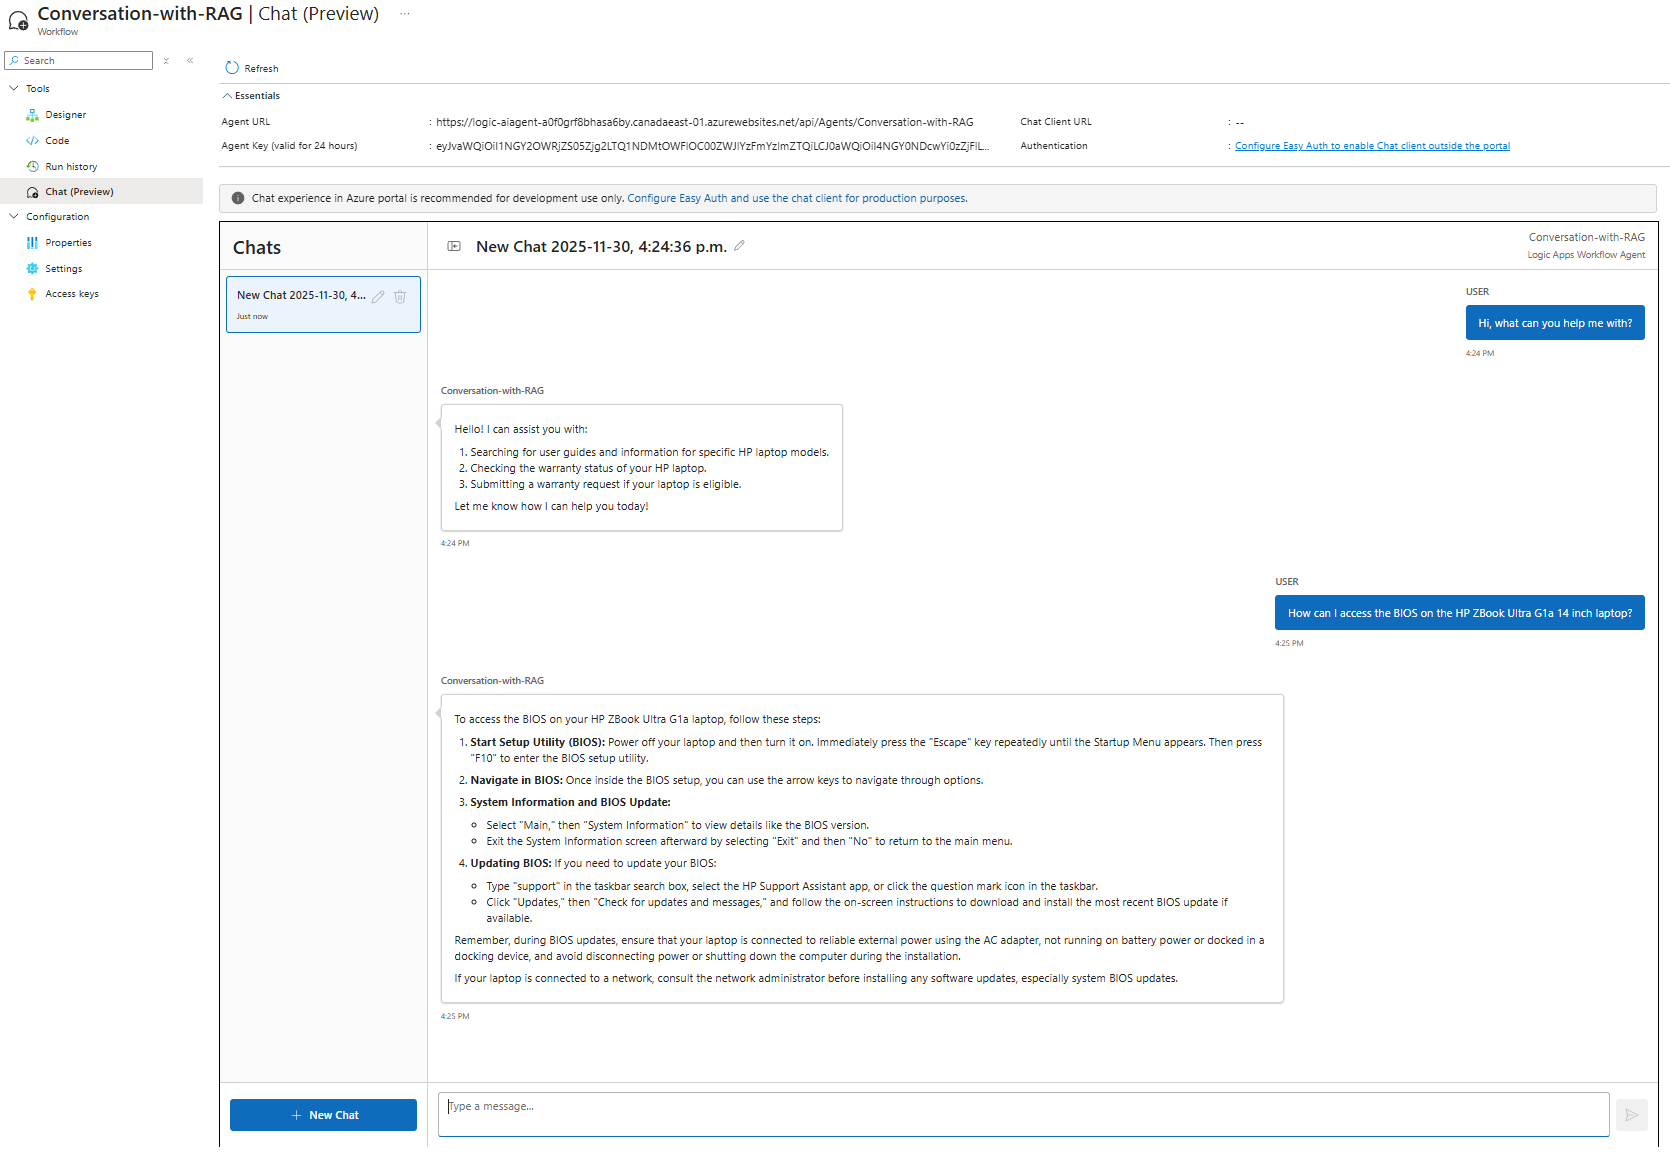Rename chat via pencil icon in chat list
This screenshot has height=1154, width=1670.
click(x=378, y=297)
